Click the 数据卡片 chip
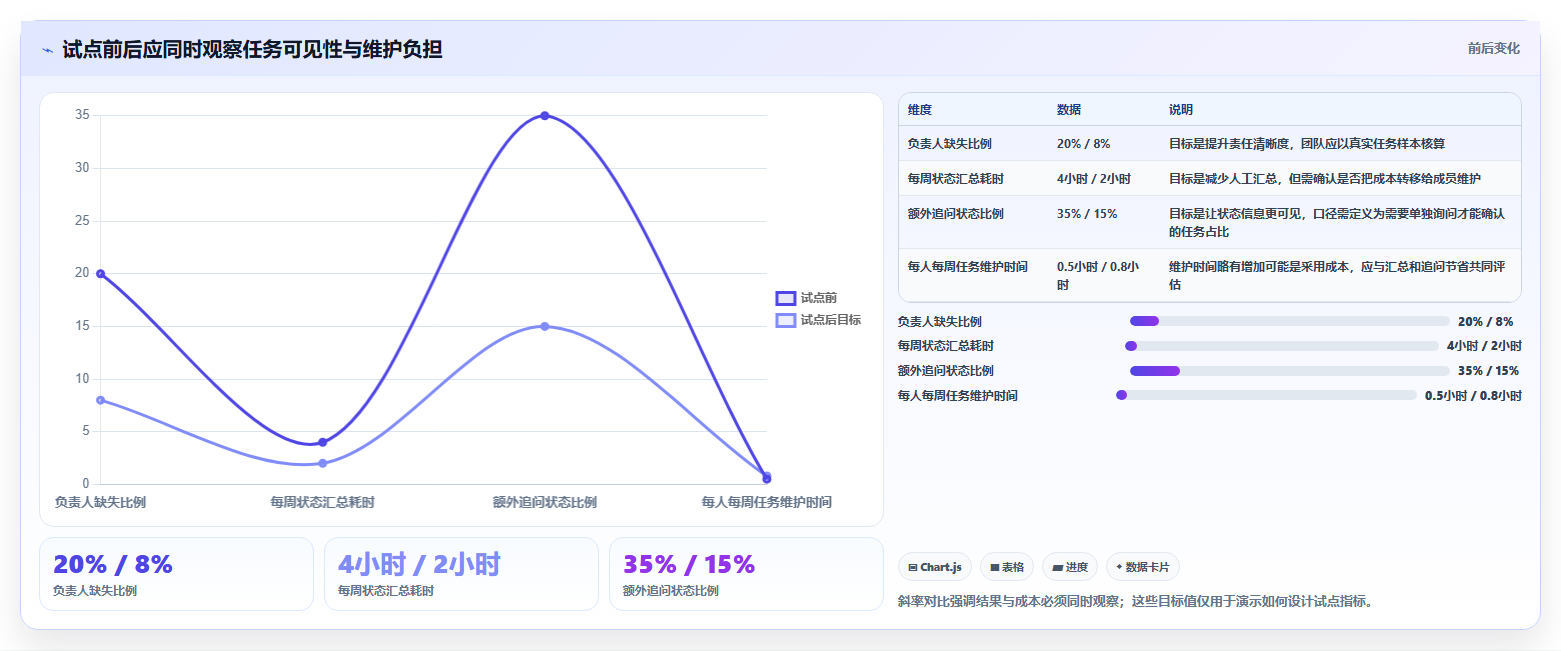The image size is (1561, 651). [1142, 567]
